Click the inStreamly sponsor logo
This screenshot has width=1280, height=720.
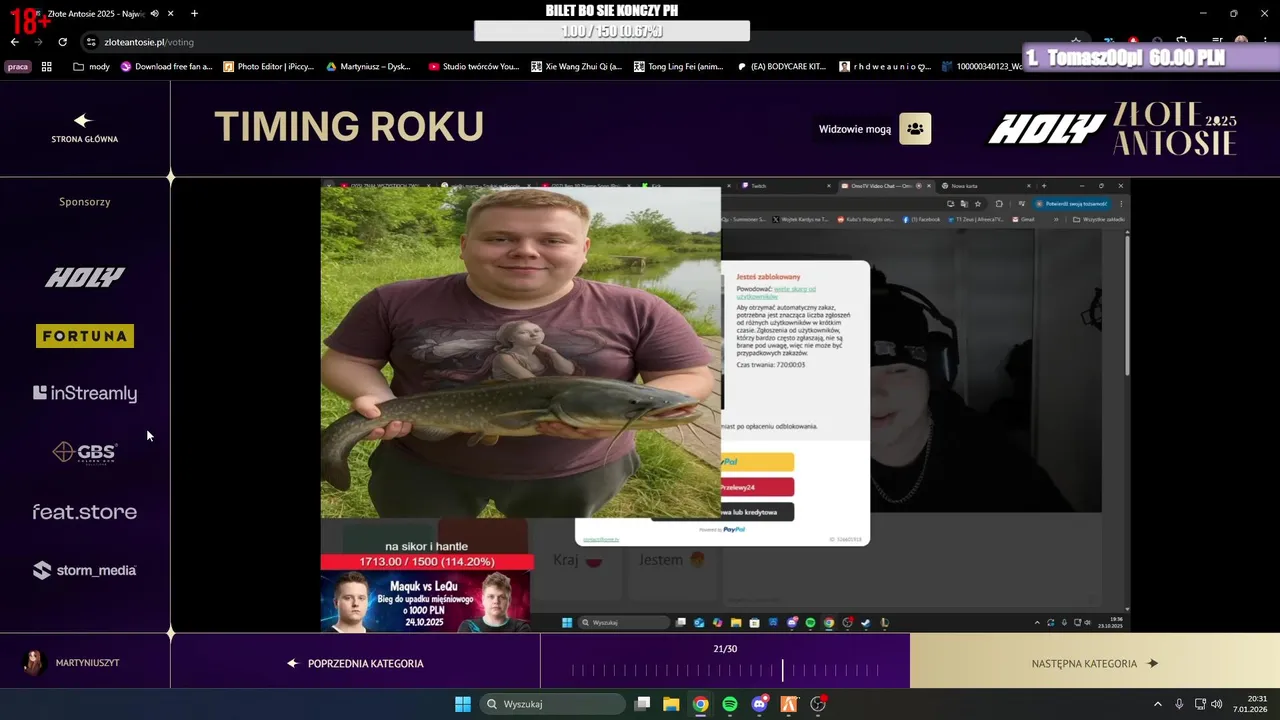(x=85, y=393)
